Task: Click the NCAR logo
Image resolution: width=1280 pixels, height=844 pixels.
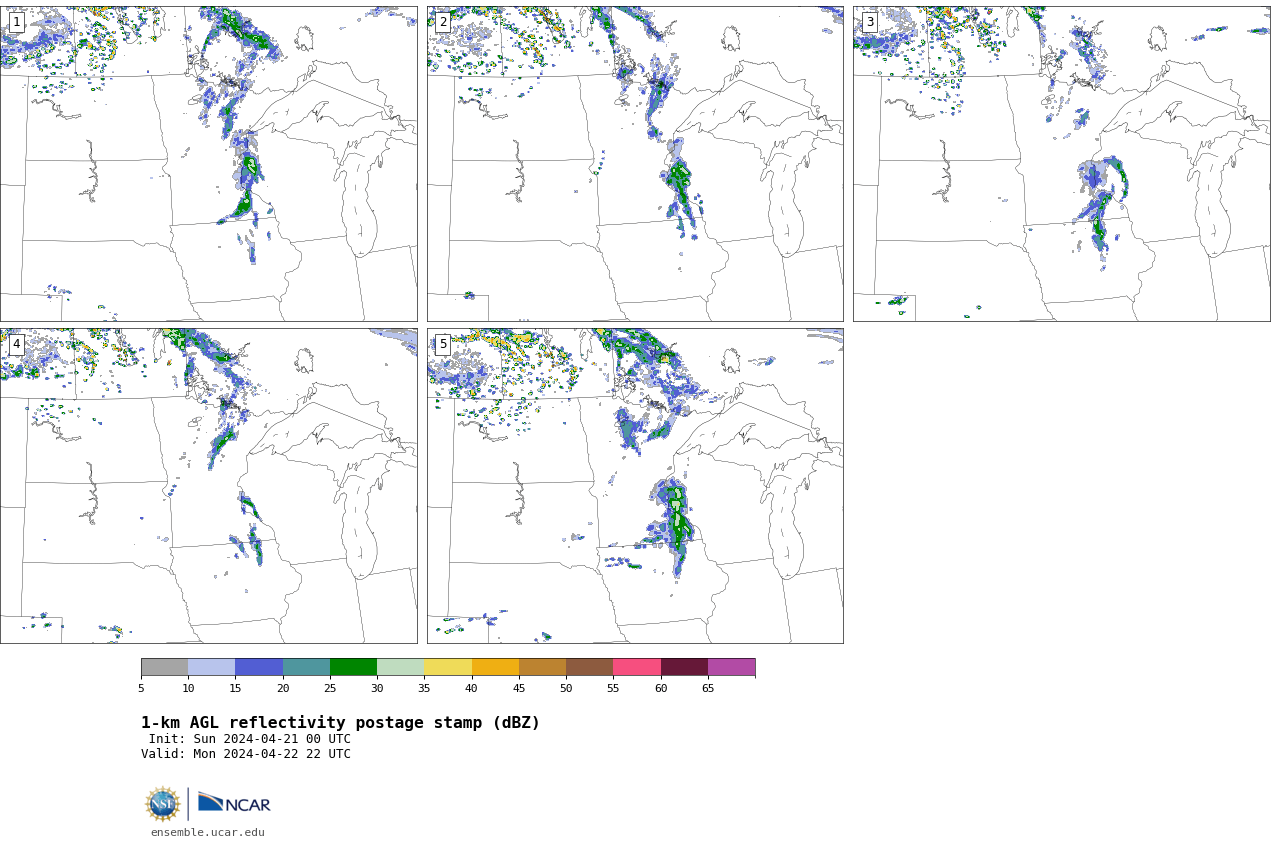Action: (234, 803)
